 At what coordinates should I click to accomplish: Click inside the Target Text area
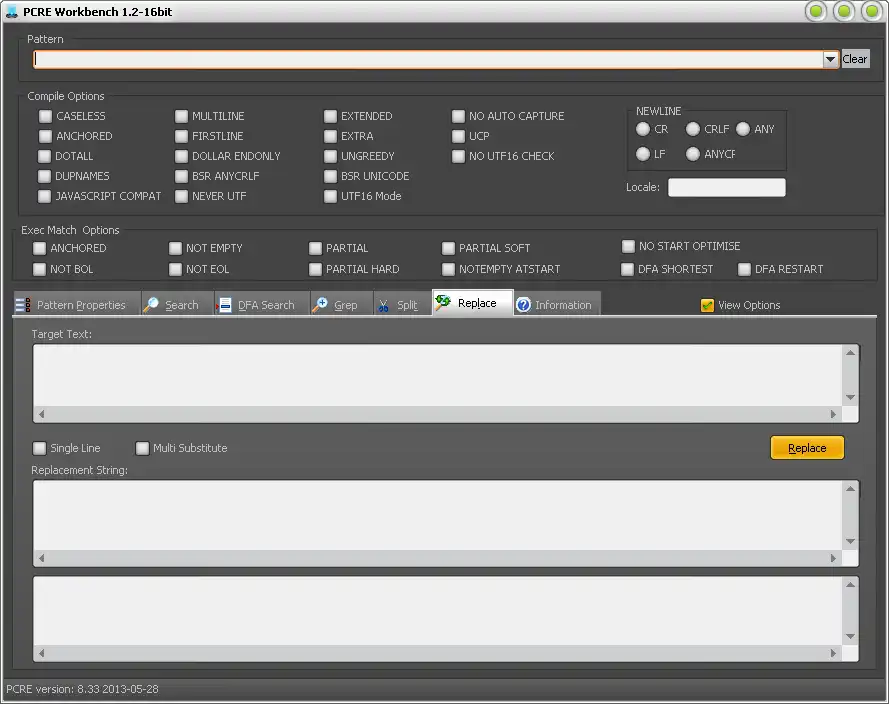tap(437, 376)
